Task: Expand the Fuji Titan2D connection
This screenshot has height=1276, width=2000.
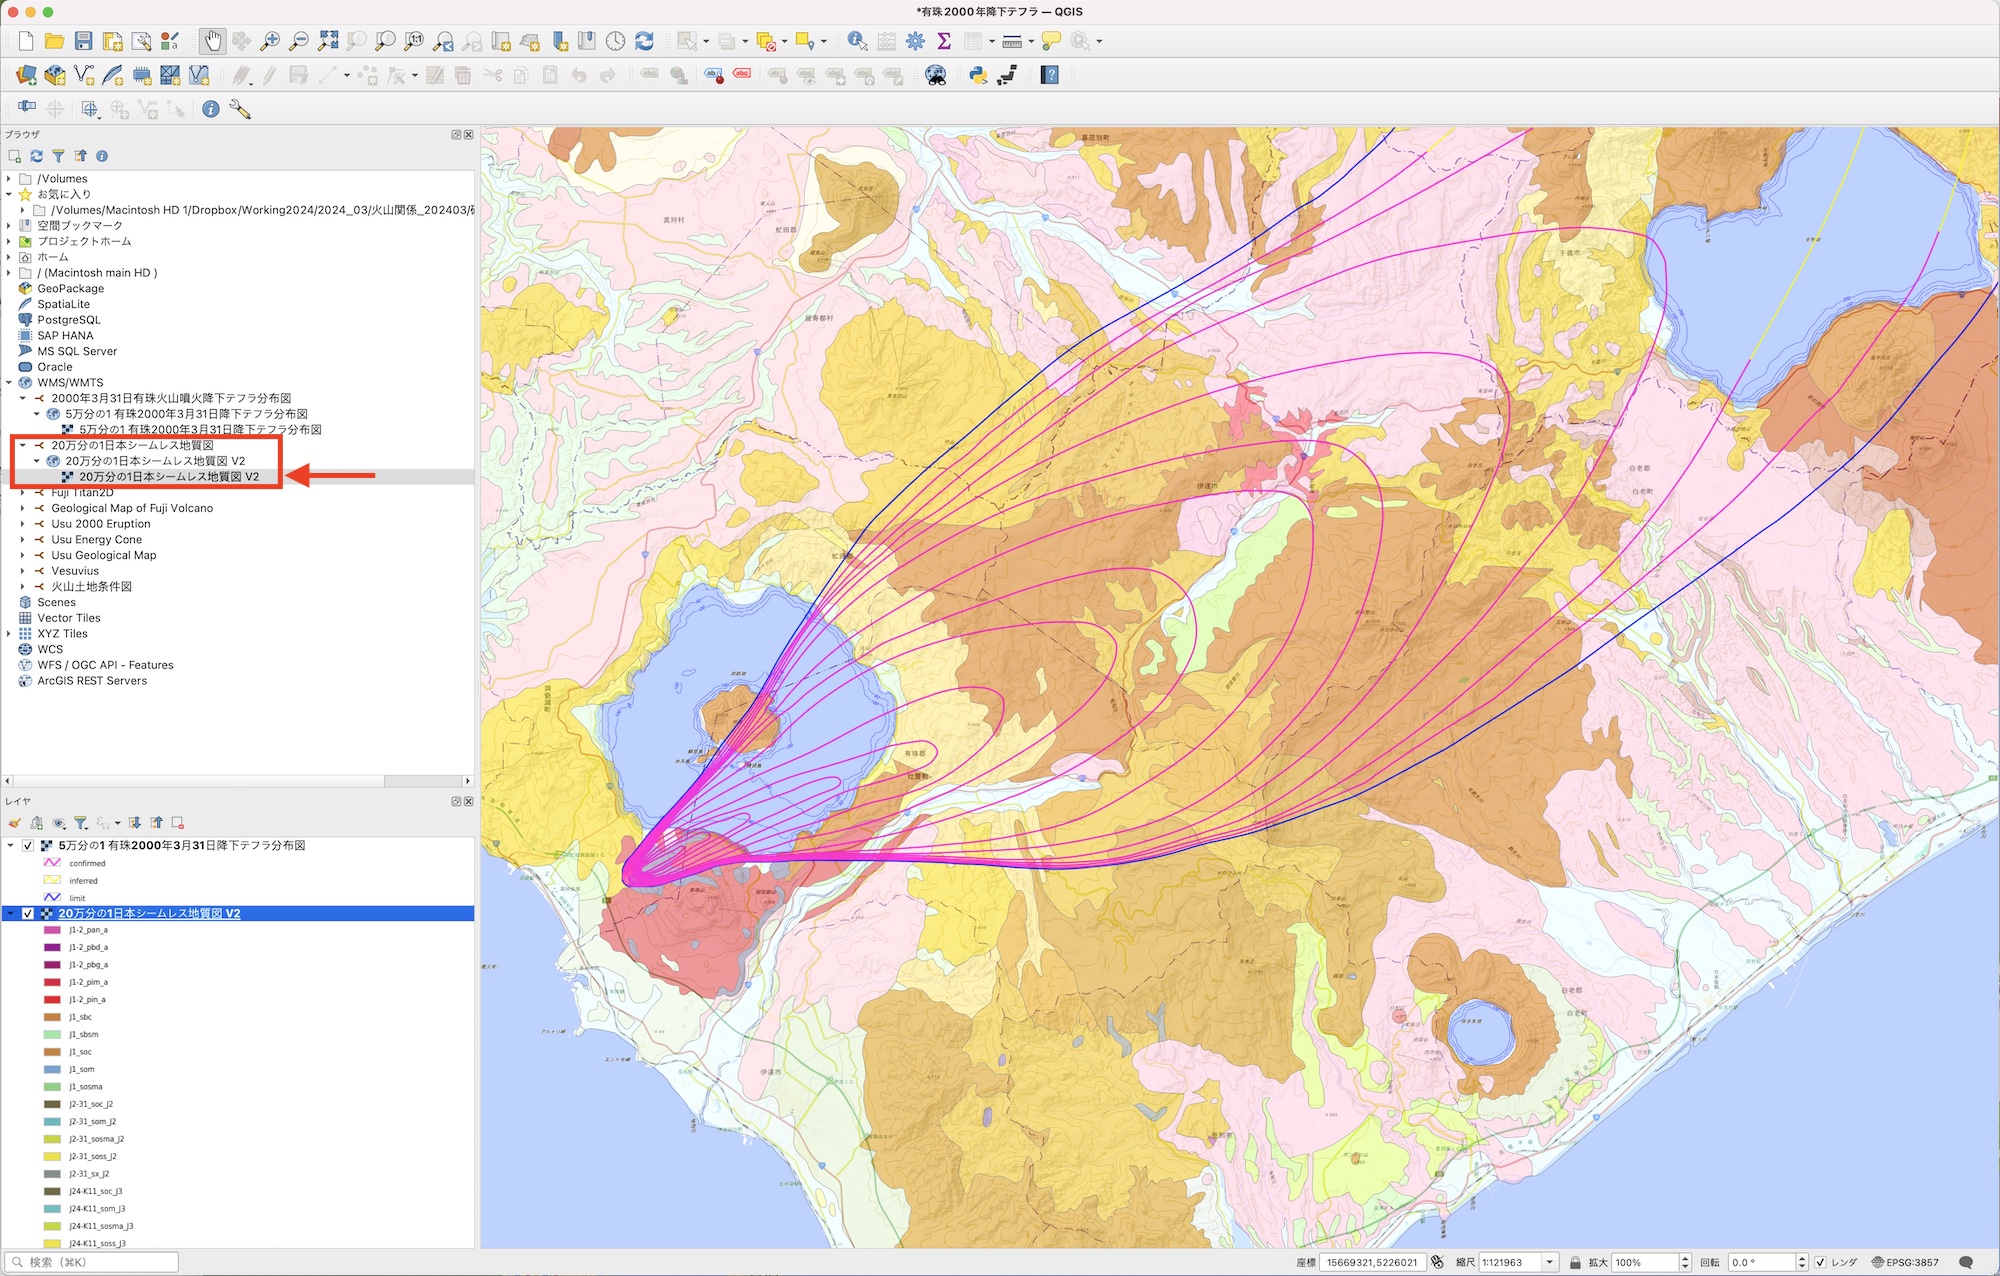Action: [x=23, y=492]
